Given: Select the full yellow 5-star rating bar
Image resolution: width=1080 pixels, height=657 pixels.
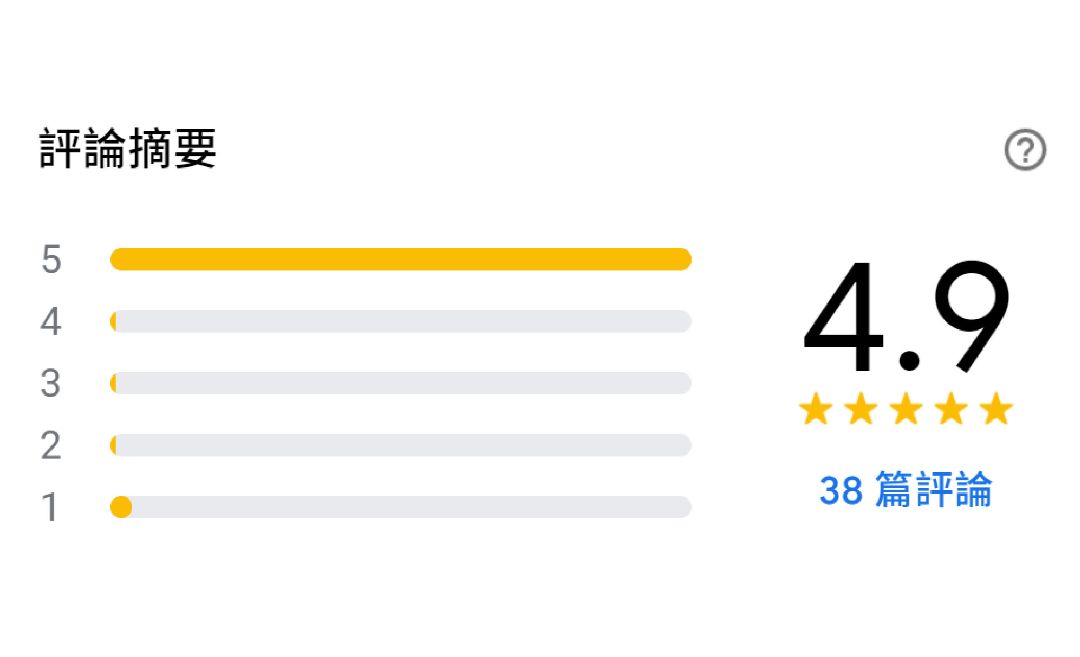Looking at the screenshot, I should 400,259.
